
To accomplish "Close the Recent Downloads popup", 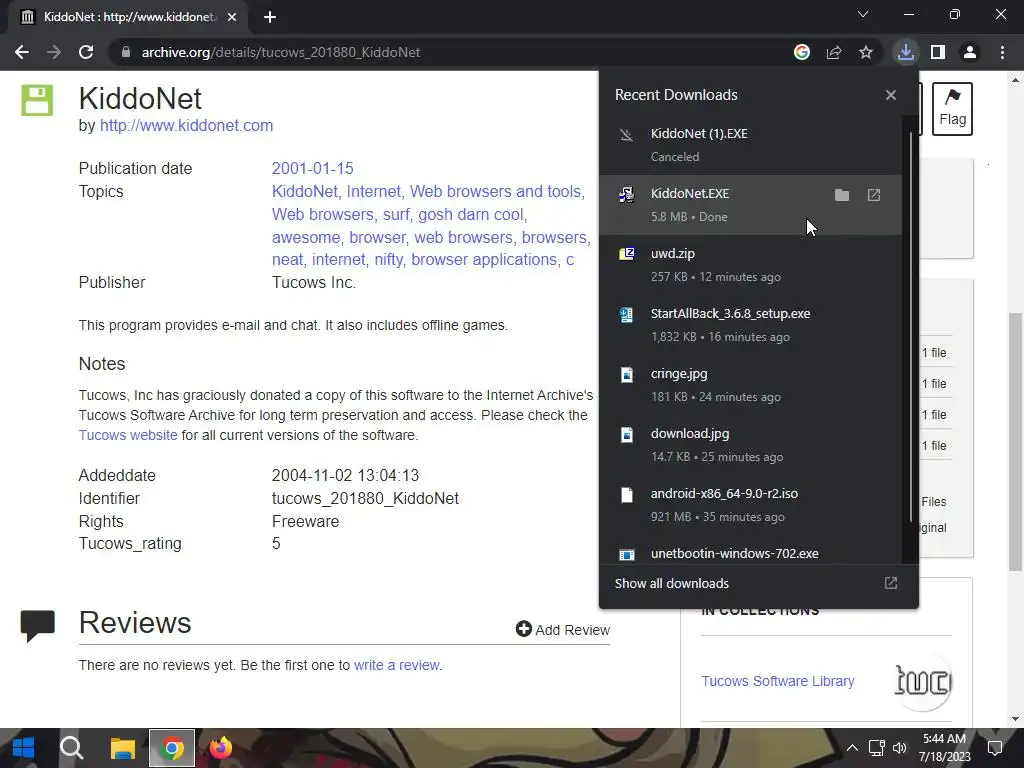I will click(x=891, y=95).
